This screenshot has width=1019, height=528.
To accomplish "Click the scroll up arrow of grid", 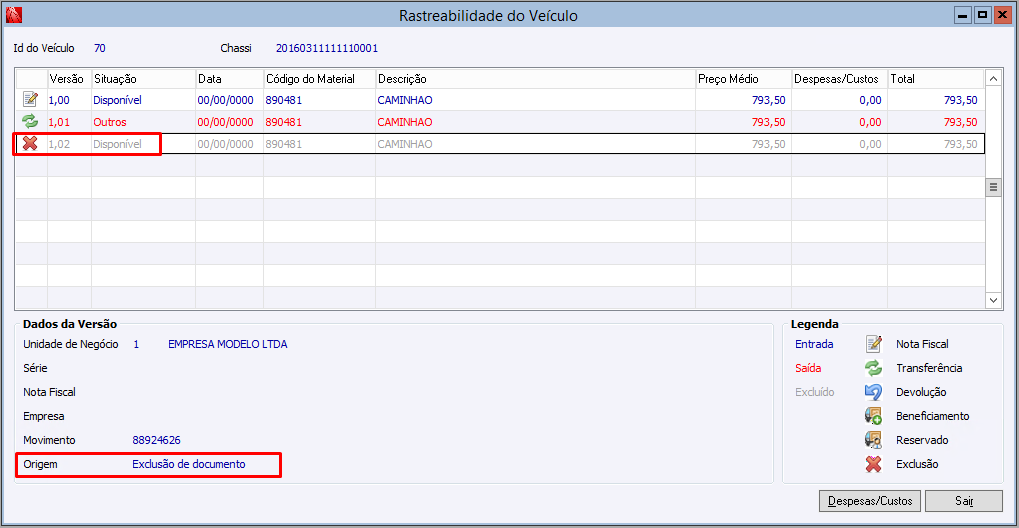I will click(x=994, y=79).
